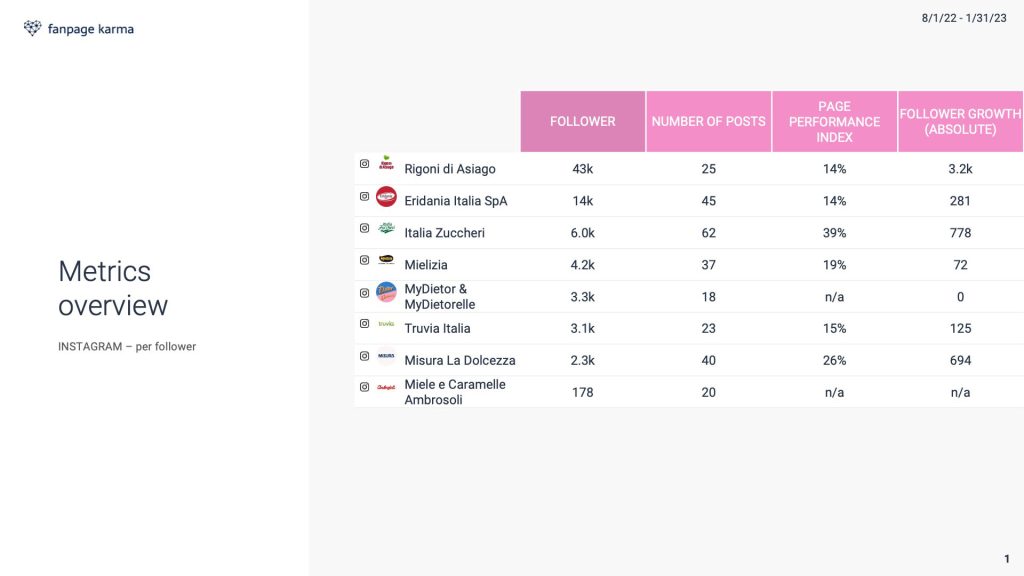Click Instagram icon beside Truvia Italia
Viewport: 1024px width, 576px height.
pos(364,323)
